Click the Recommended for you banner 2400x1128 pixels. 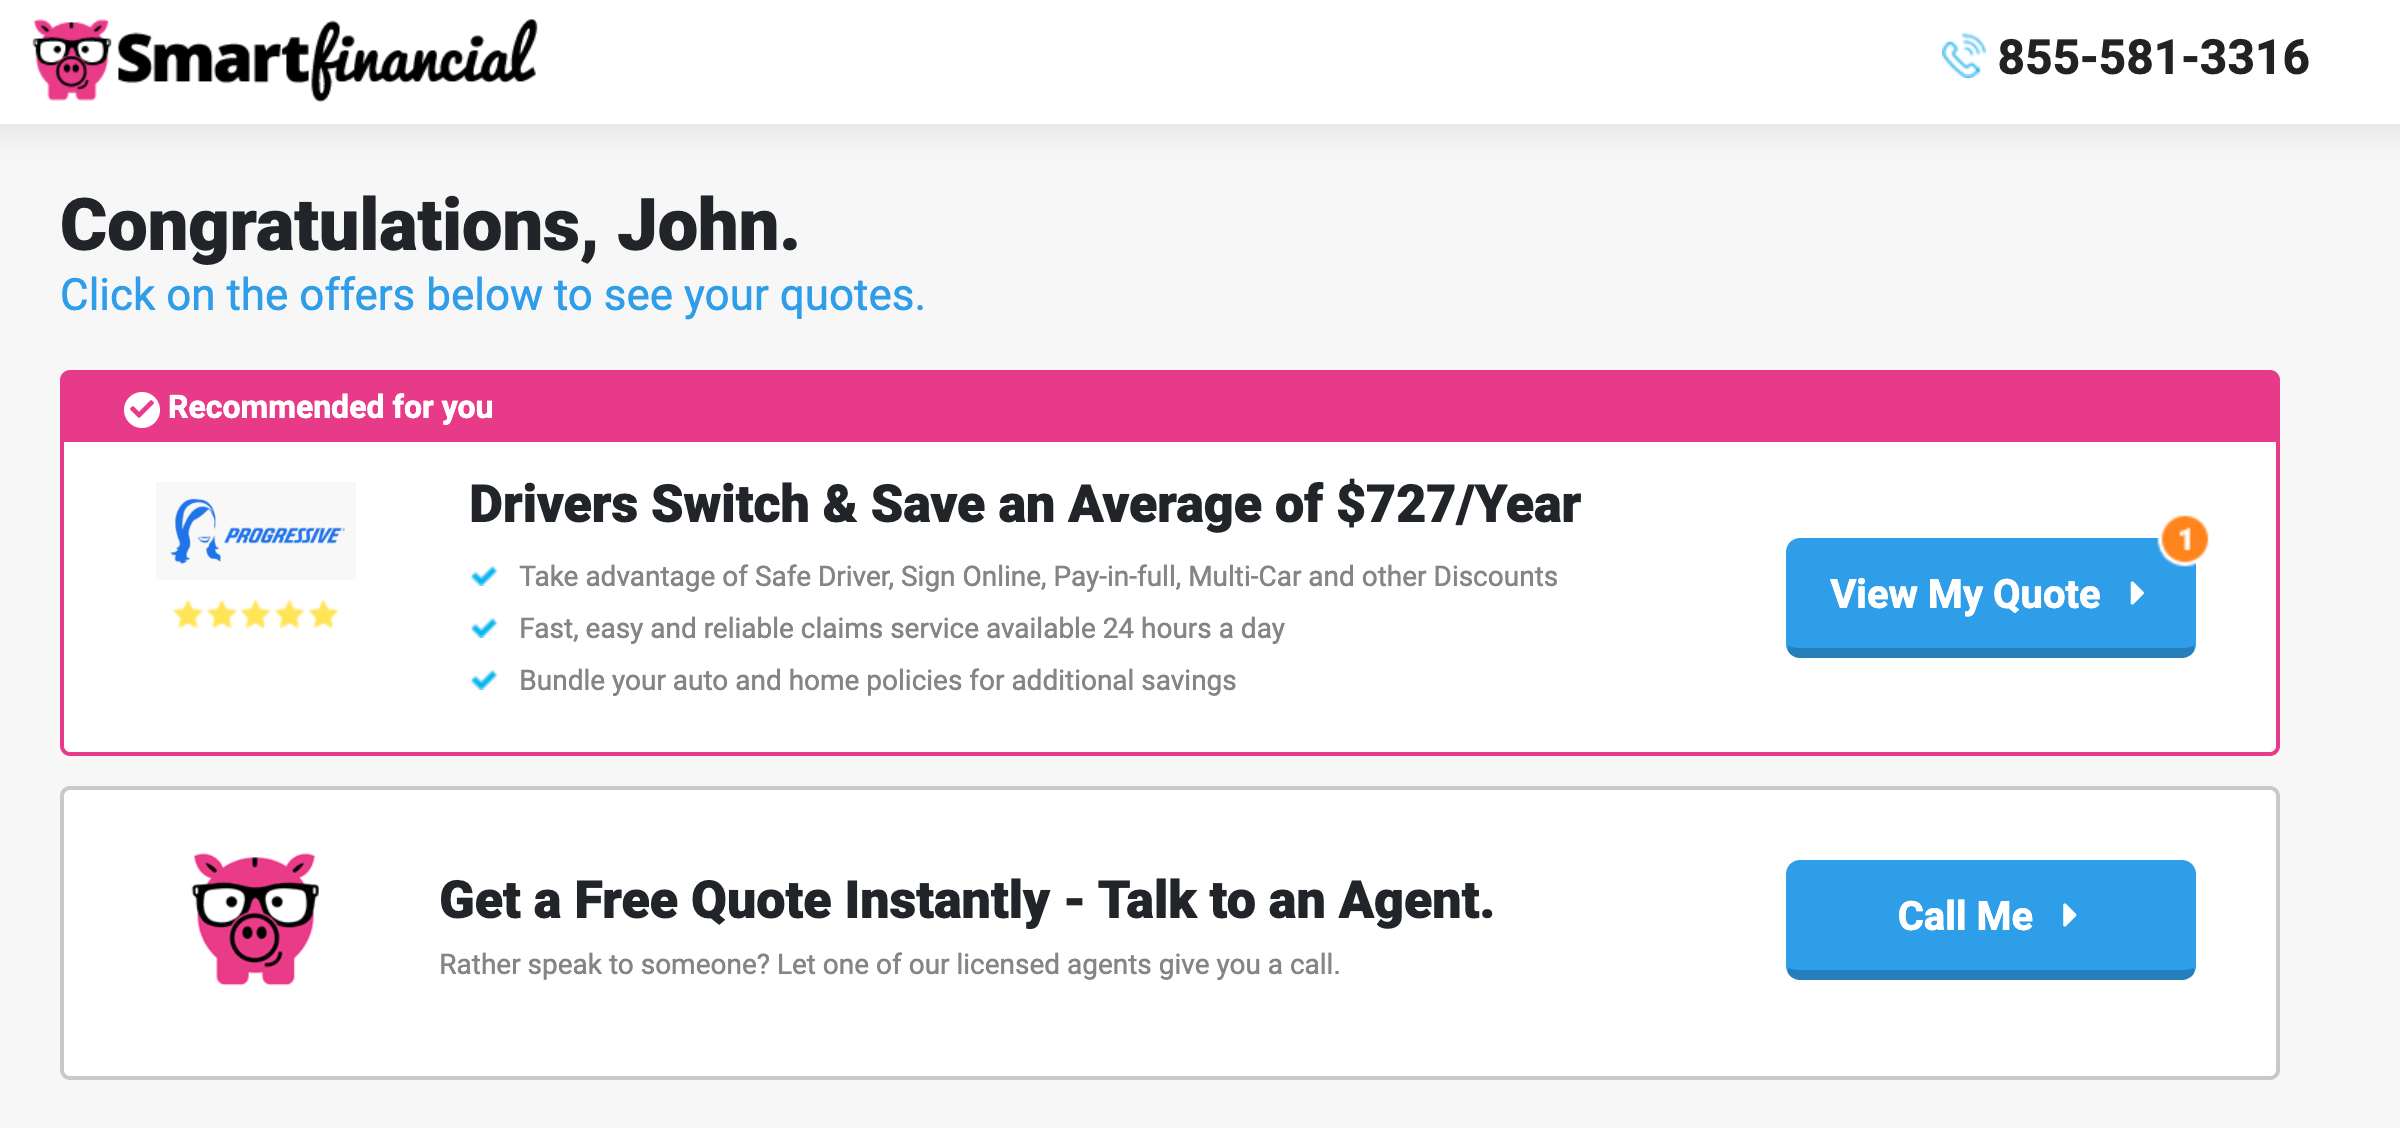coord(1169,407)
